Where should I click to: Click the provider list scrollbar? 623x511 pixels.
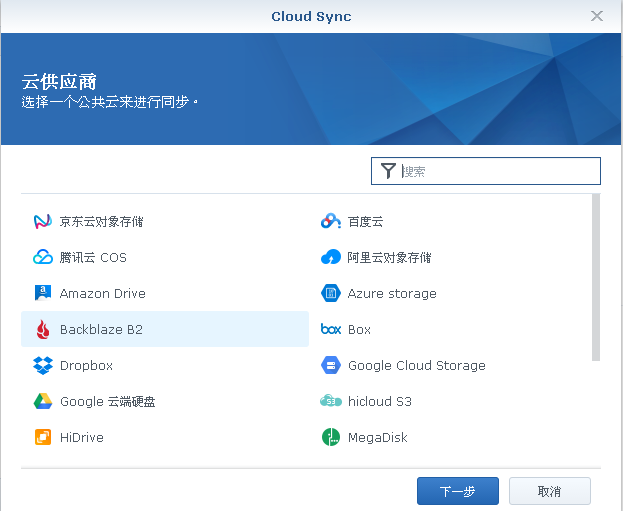[x=596, y=277]
